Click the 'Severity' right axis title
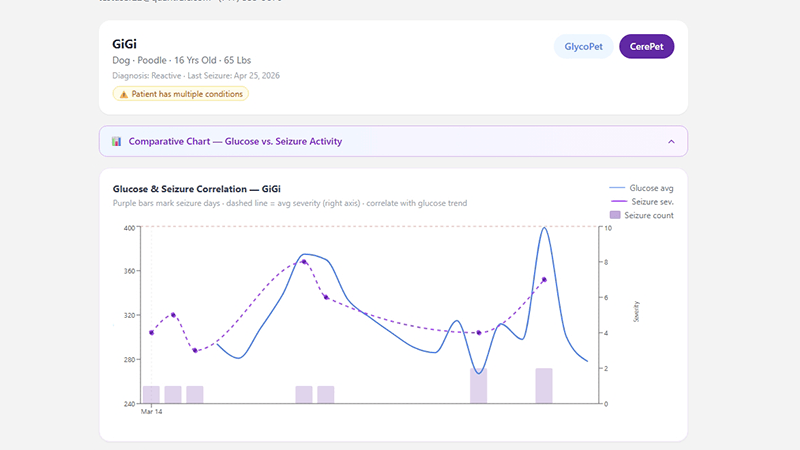The height and width of the screenshot is (450, 800). pos(636,311)
